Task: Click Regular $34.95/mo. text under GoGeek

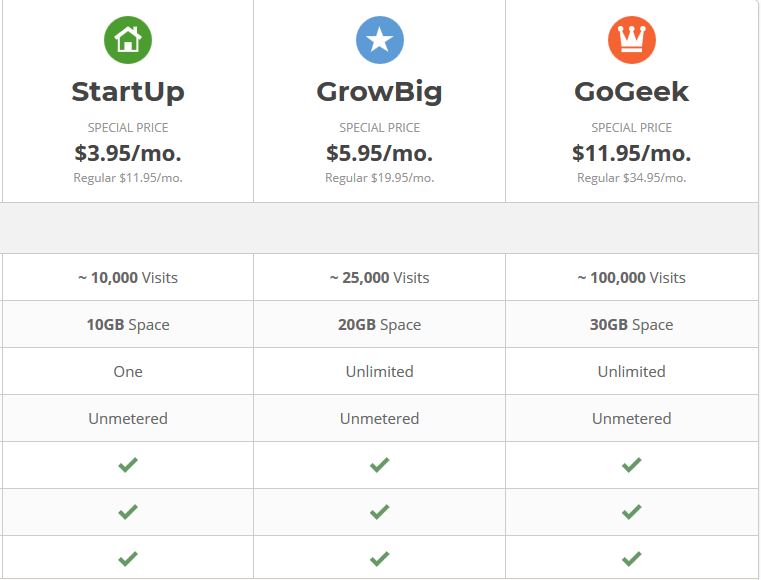Action: pos(631,178)
